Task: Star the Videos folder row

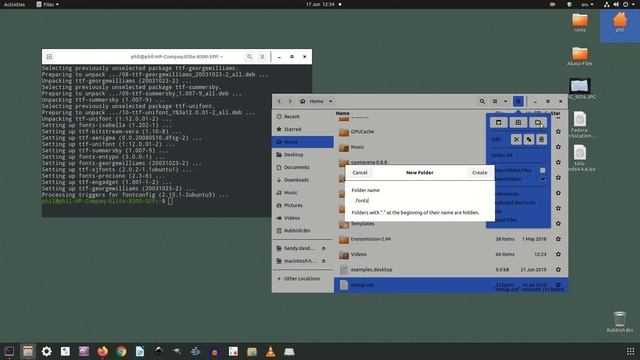Action: click(558, 254)
